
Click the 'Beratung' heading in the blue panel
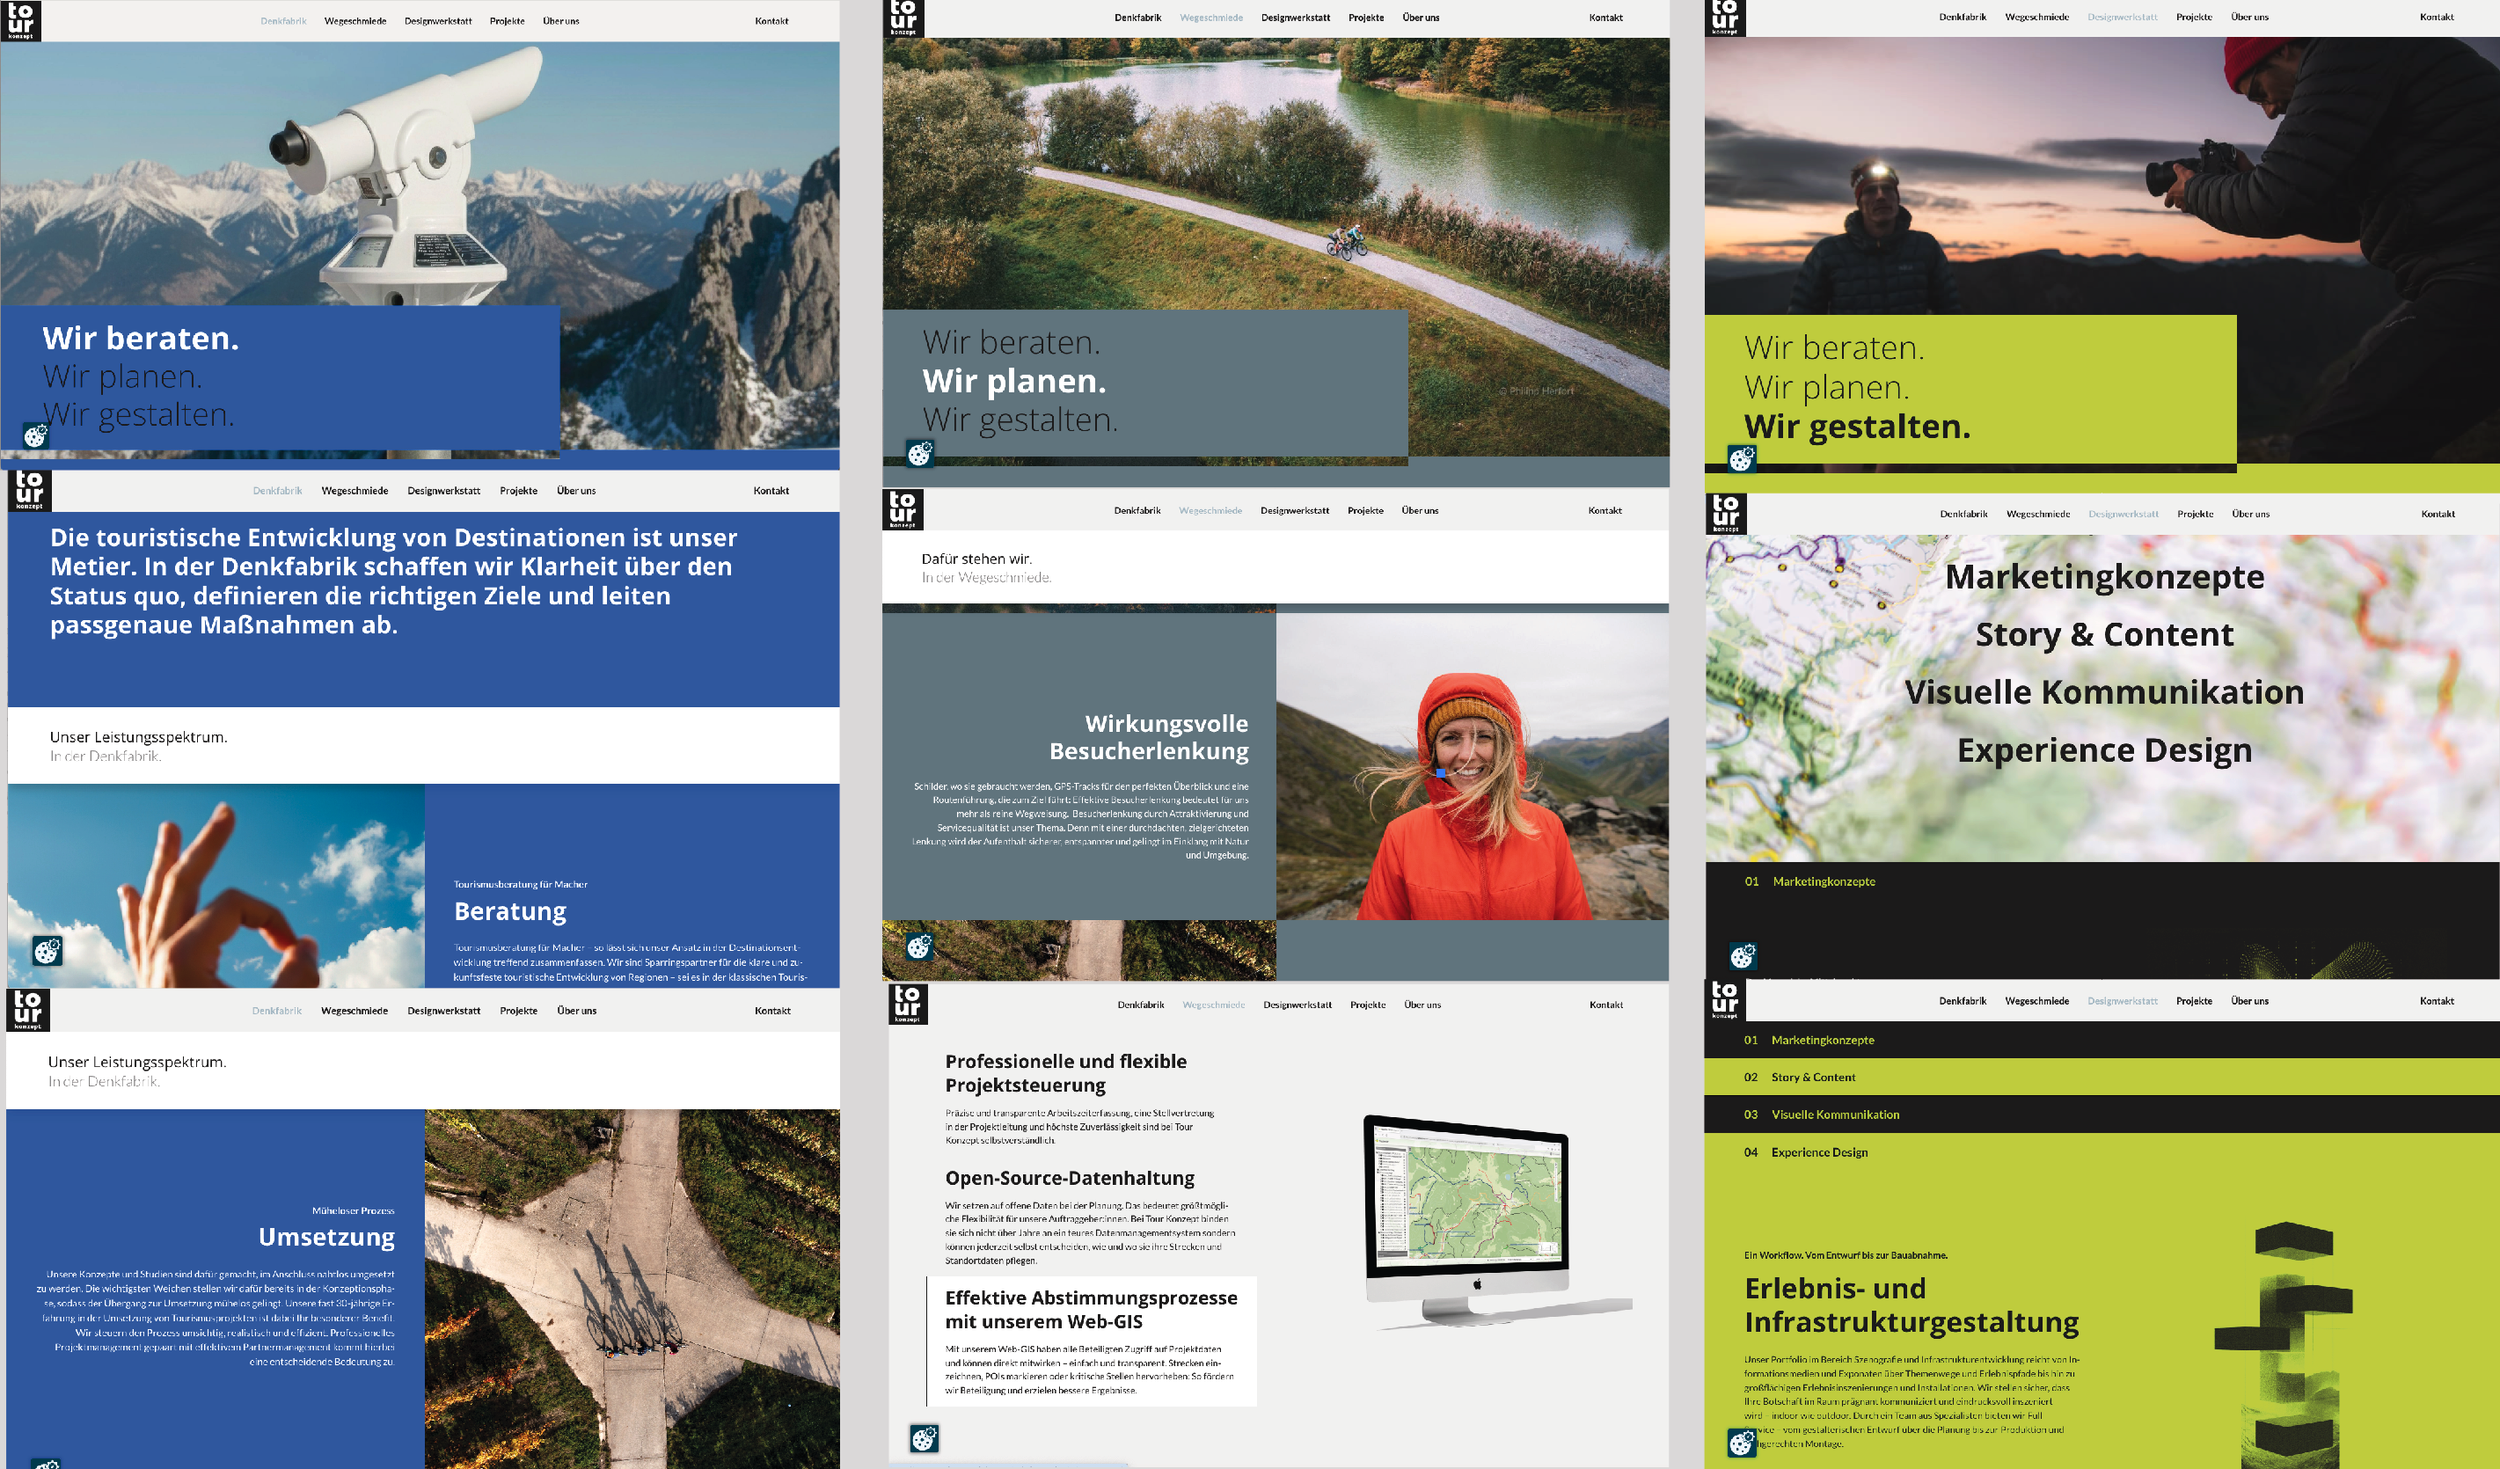(x=510, y=911)
